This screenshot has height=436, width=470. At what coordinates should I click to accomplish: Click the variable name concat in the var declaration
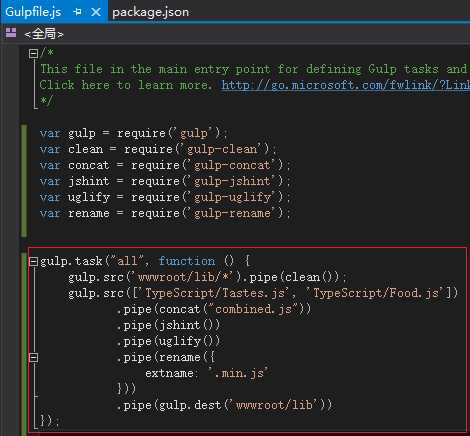(x=89, y=165)
